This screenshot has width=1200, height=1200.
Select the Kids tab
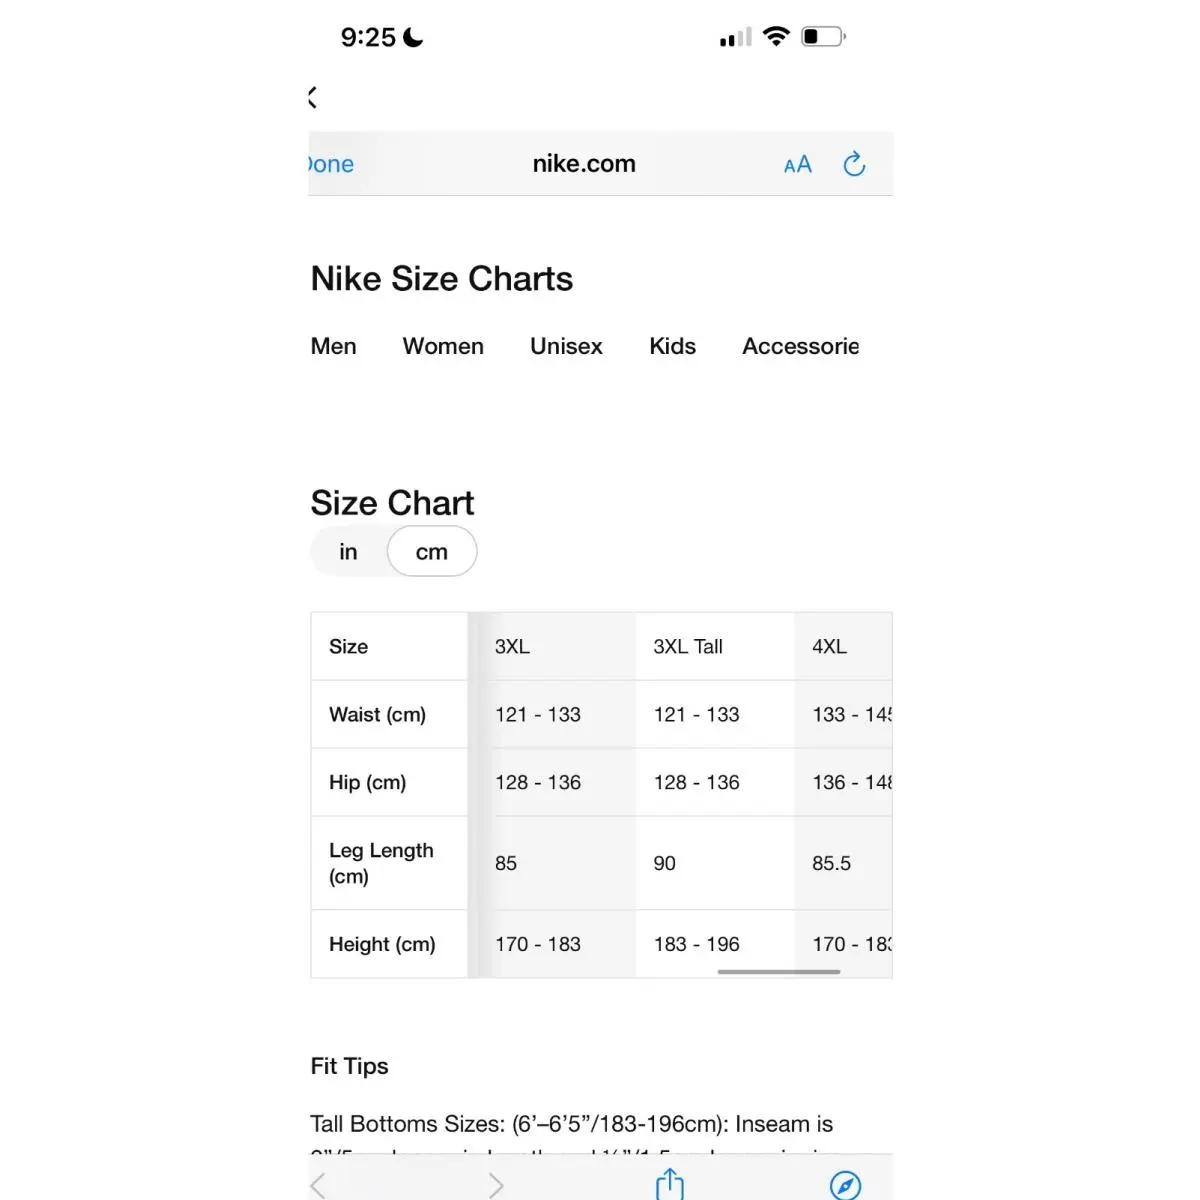point(672,346)
